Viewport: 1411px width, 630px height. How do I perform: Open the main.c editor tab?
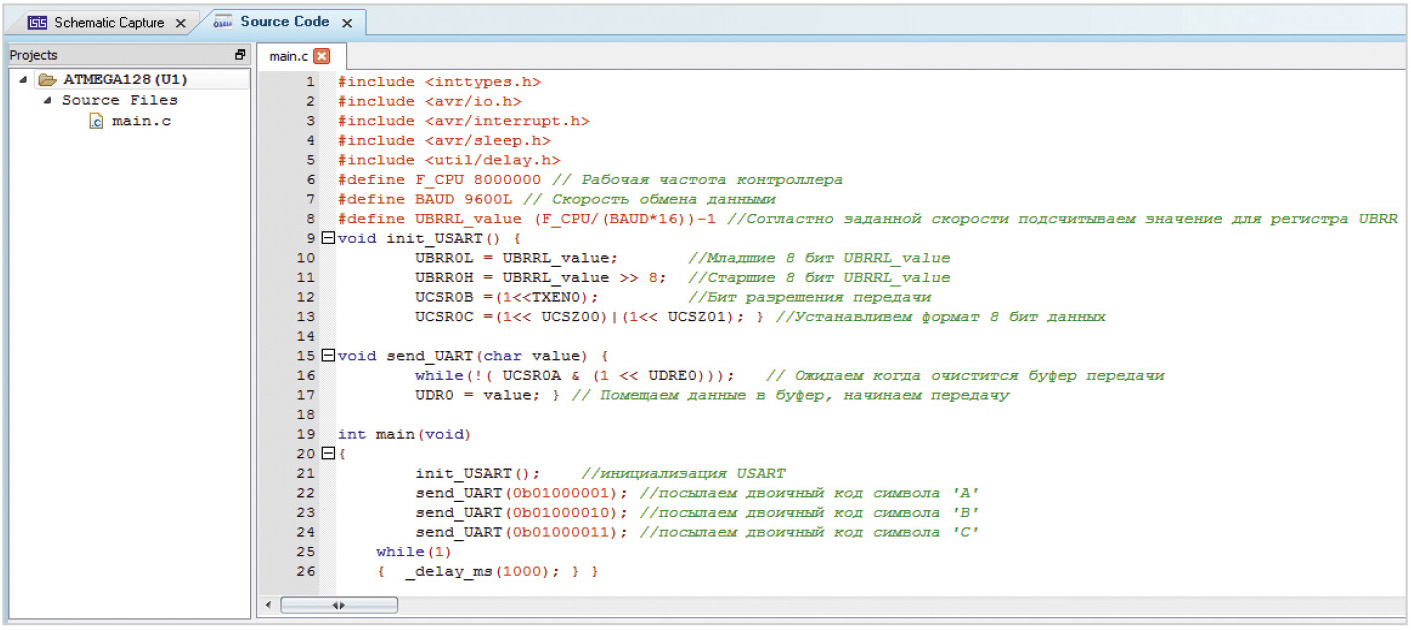point(288,56)
